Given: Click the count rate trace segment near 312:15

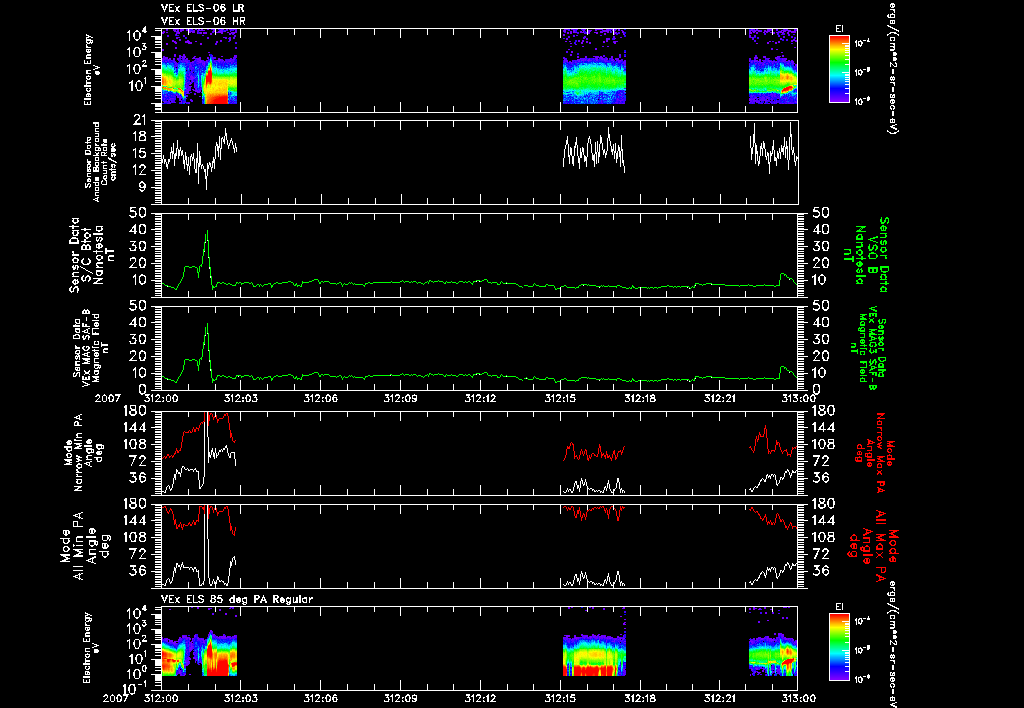Looking at the screenshot, I should coord(594,150).
